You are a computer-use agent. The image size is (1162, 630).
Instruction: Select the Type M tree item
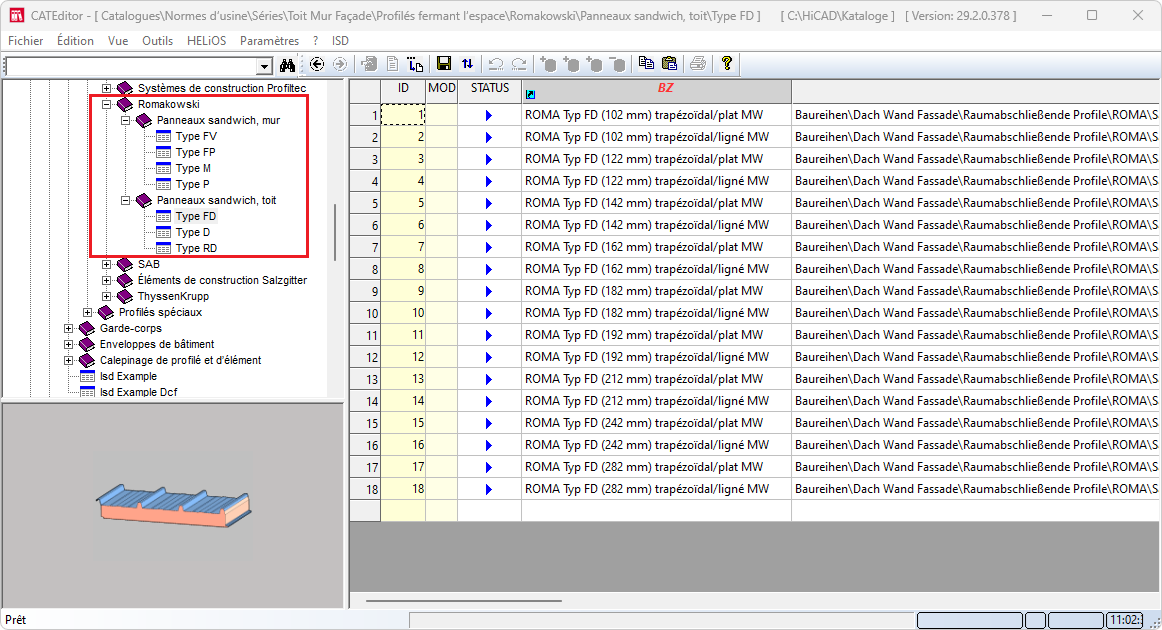click(x=193, y=168)
